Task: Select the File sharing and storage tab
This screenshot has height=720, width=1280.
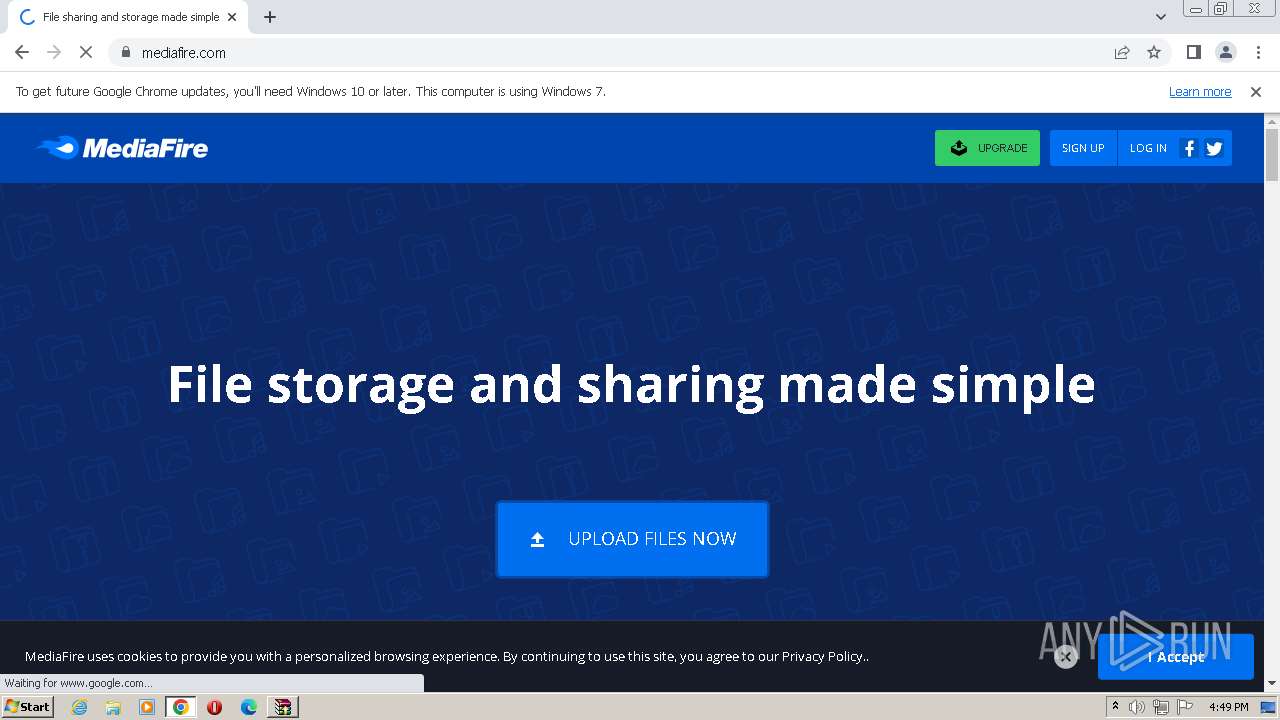Action: [x=128, y=17]
